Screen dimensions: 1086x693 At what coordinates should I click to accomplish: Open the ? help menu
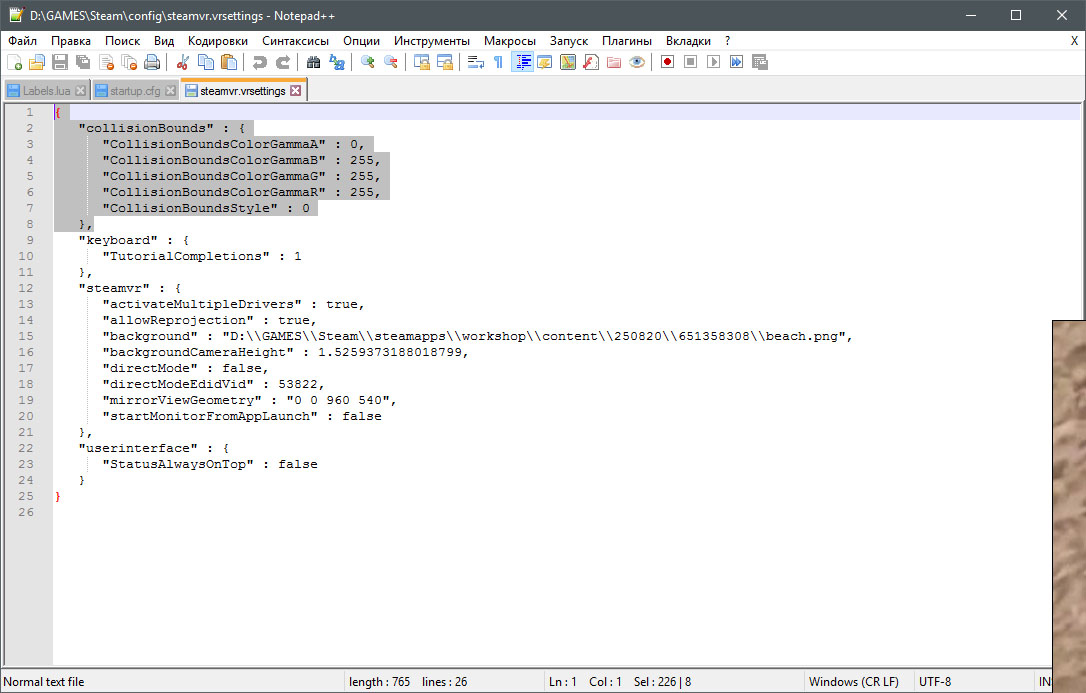click(727, 41)
